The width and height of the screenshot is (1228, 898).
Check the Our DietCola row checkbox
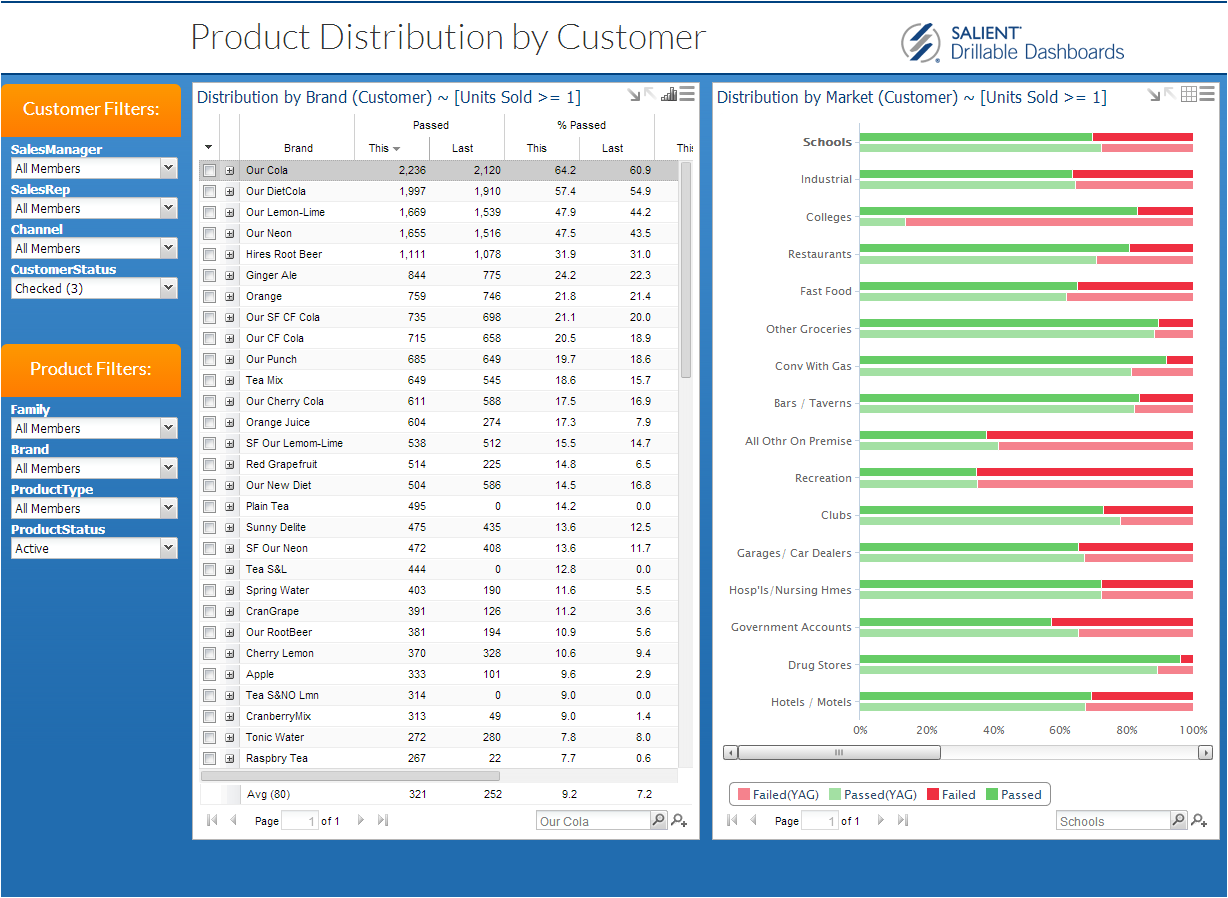(x=209, y=191)
